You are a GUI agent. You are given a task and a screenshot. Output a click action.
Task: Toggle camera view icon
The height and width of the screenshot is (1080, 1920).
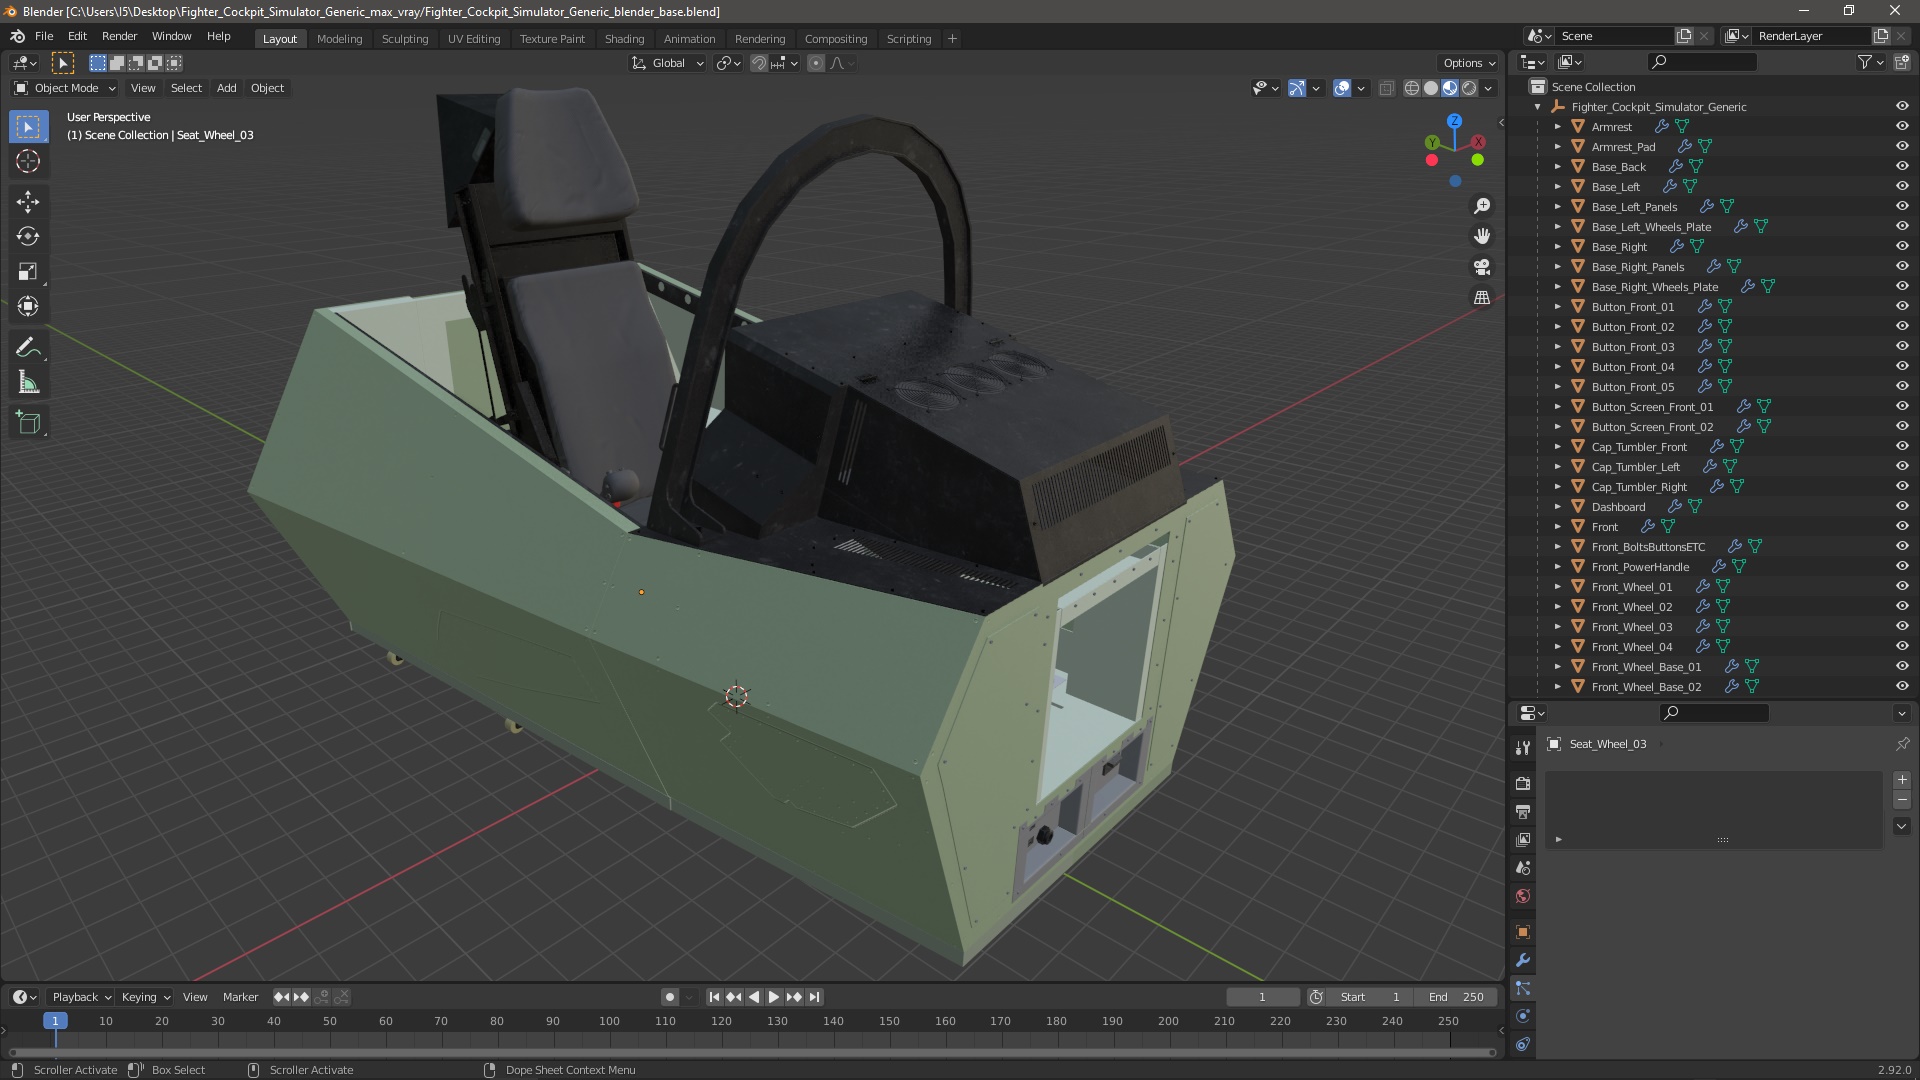coord(1482,267)
